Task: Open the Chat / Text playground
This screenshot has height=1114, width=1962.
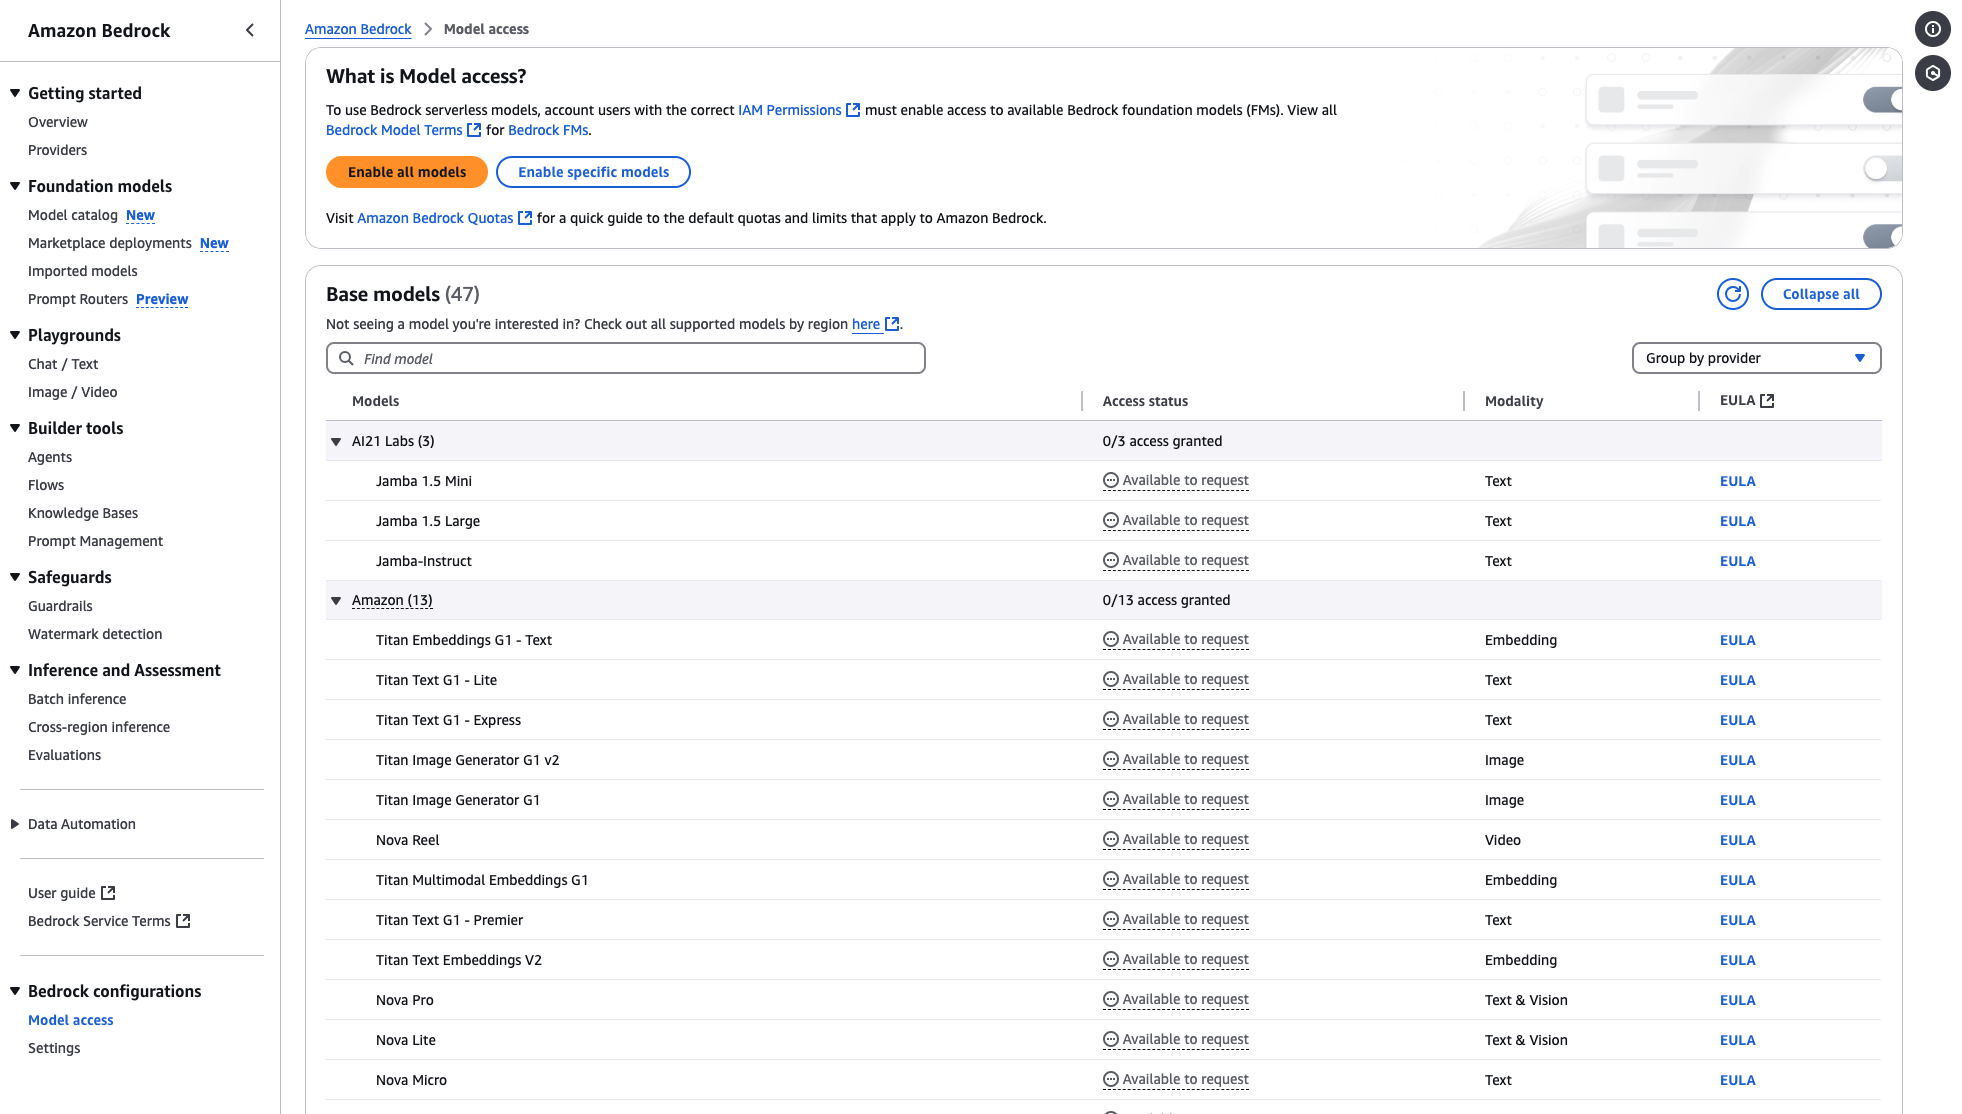Action: (63, 364)
